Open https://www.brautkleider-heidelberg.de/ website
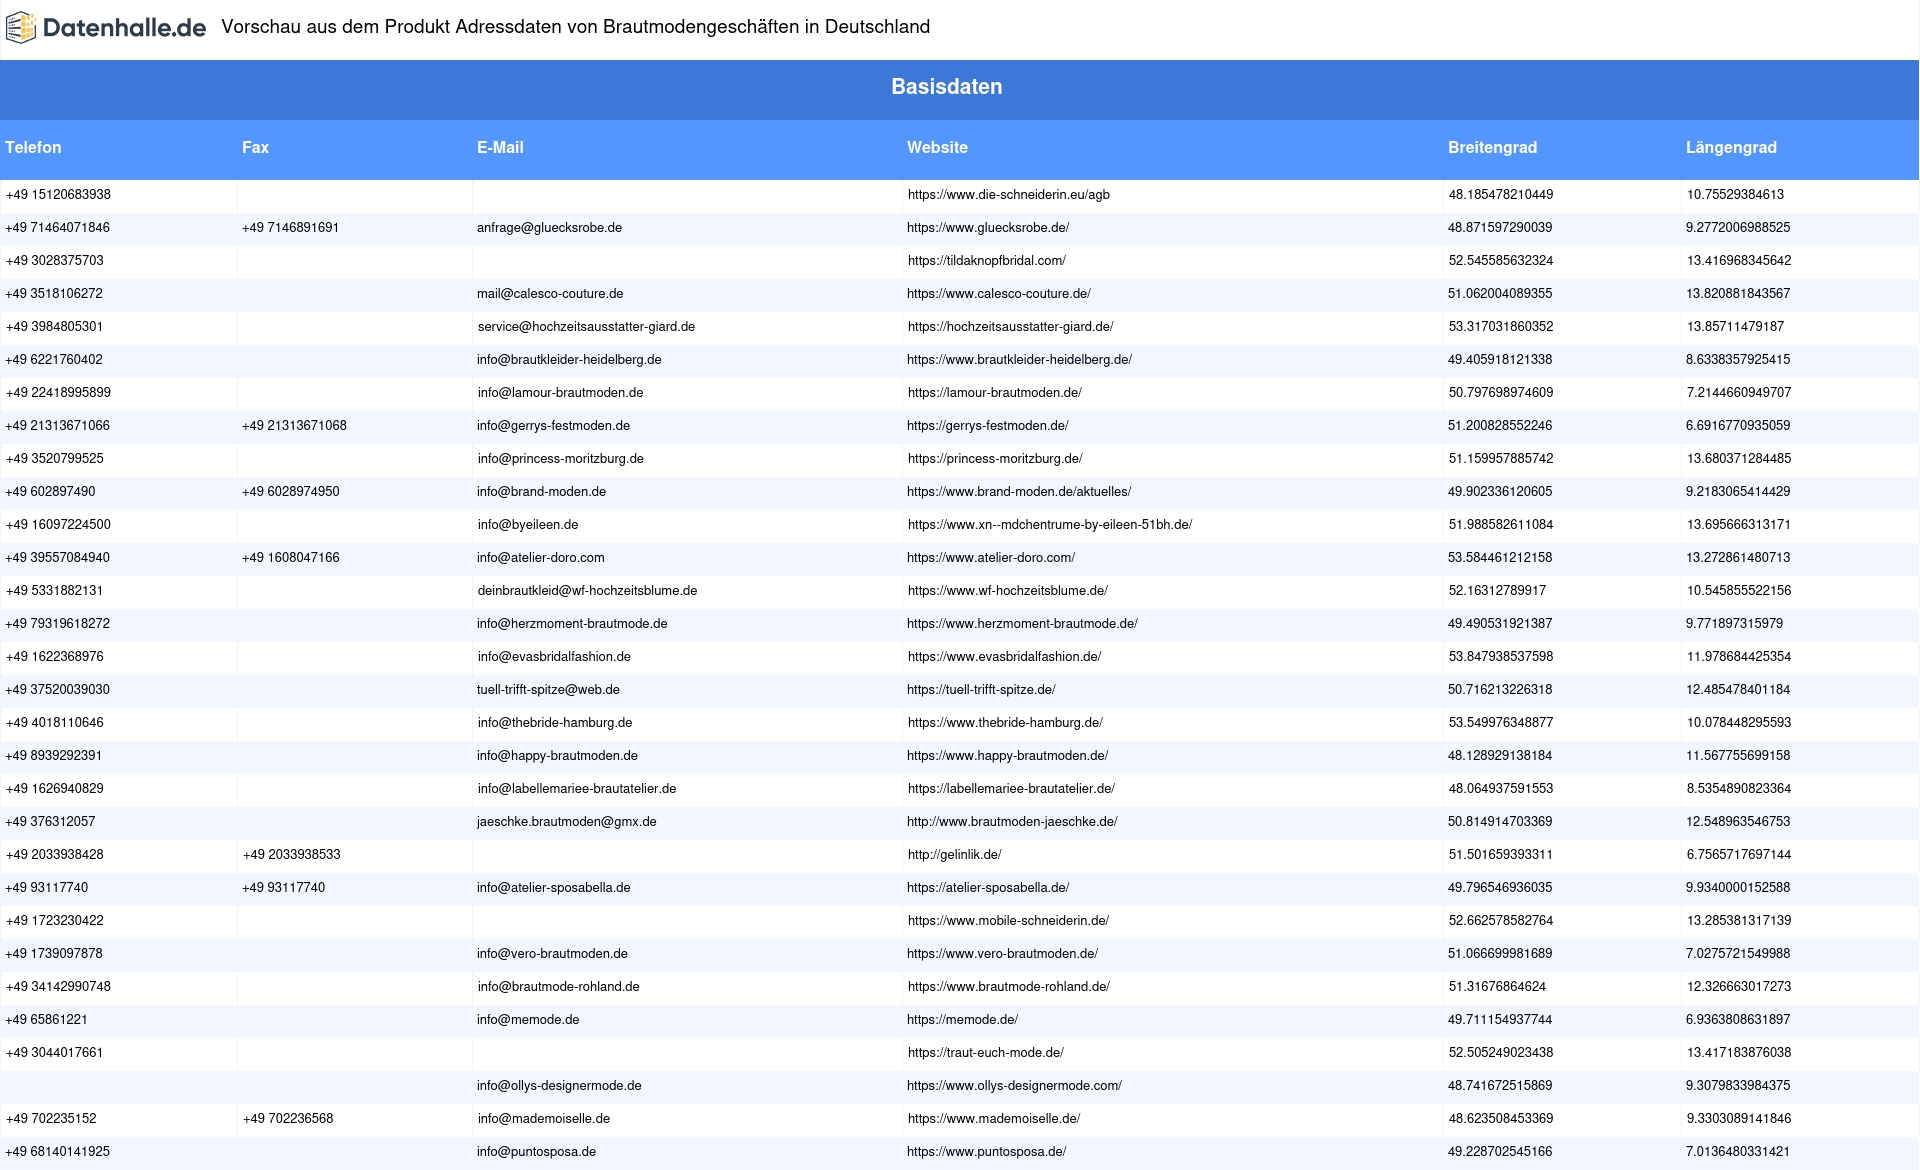This screenshot has height=1170, width=1920. 1019,360
